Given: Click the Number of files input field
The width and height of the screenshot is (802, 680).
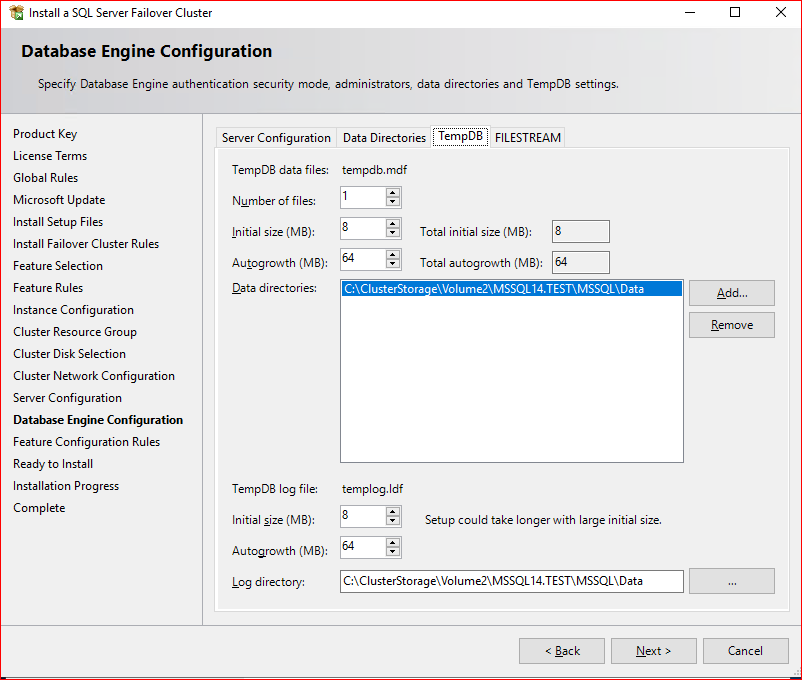Looking at the screenshot, I should [364, 197].
